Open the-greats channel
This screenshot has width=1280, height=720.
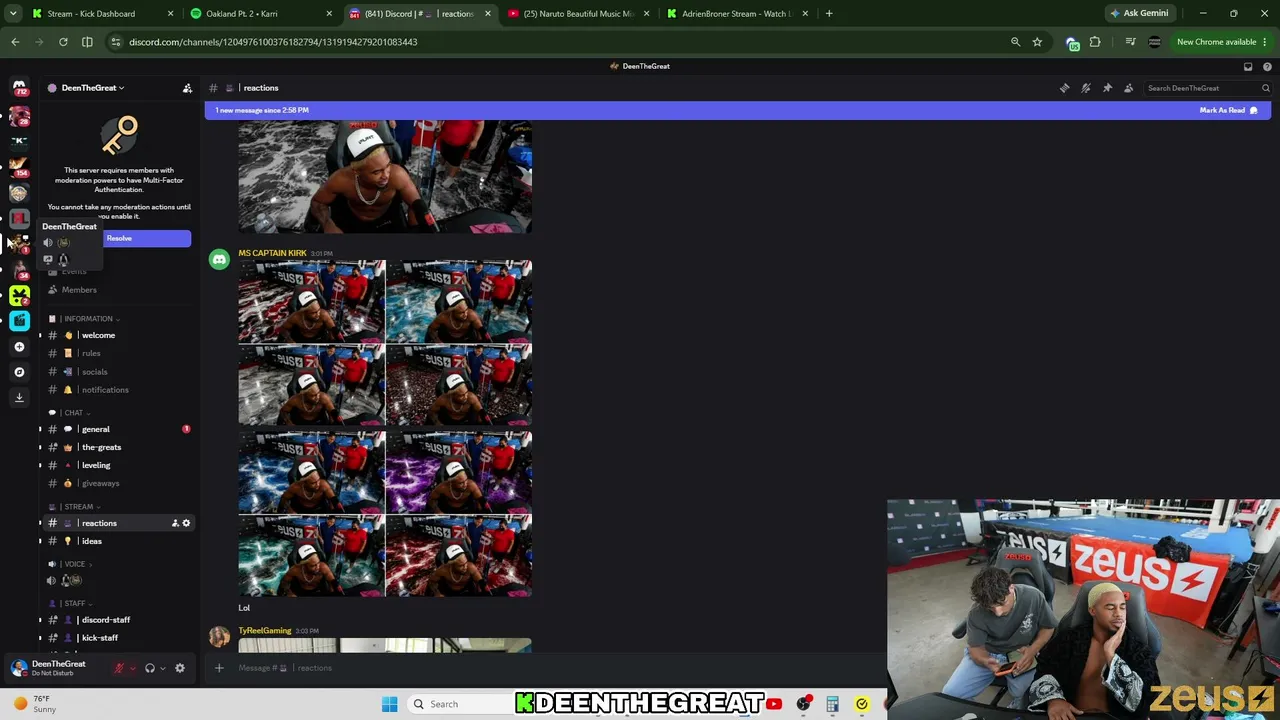[x=118, y=447]
